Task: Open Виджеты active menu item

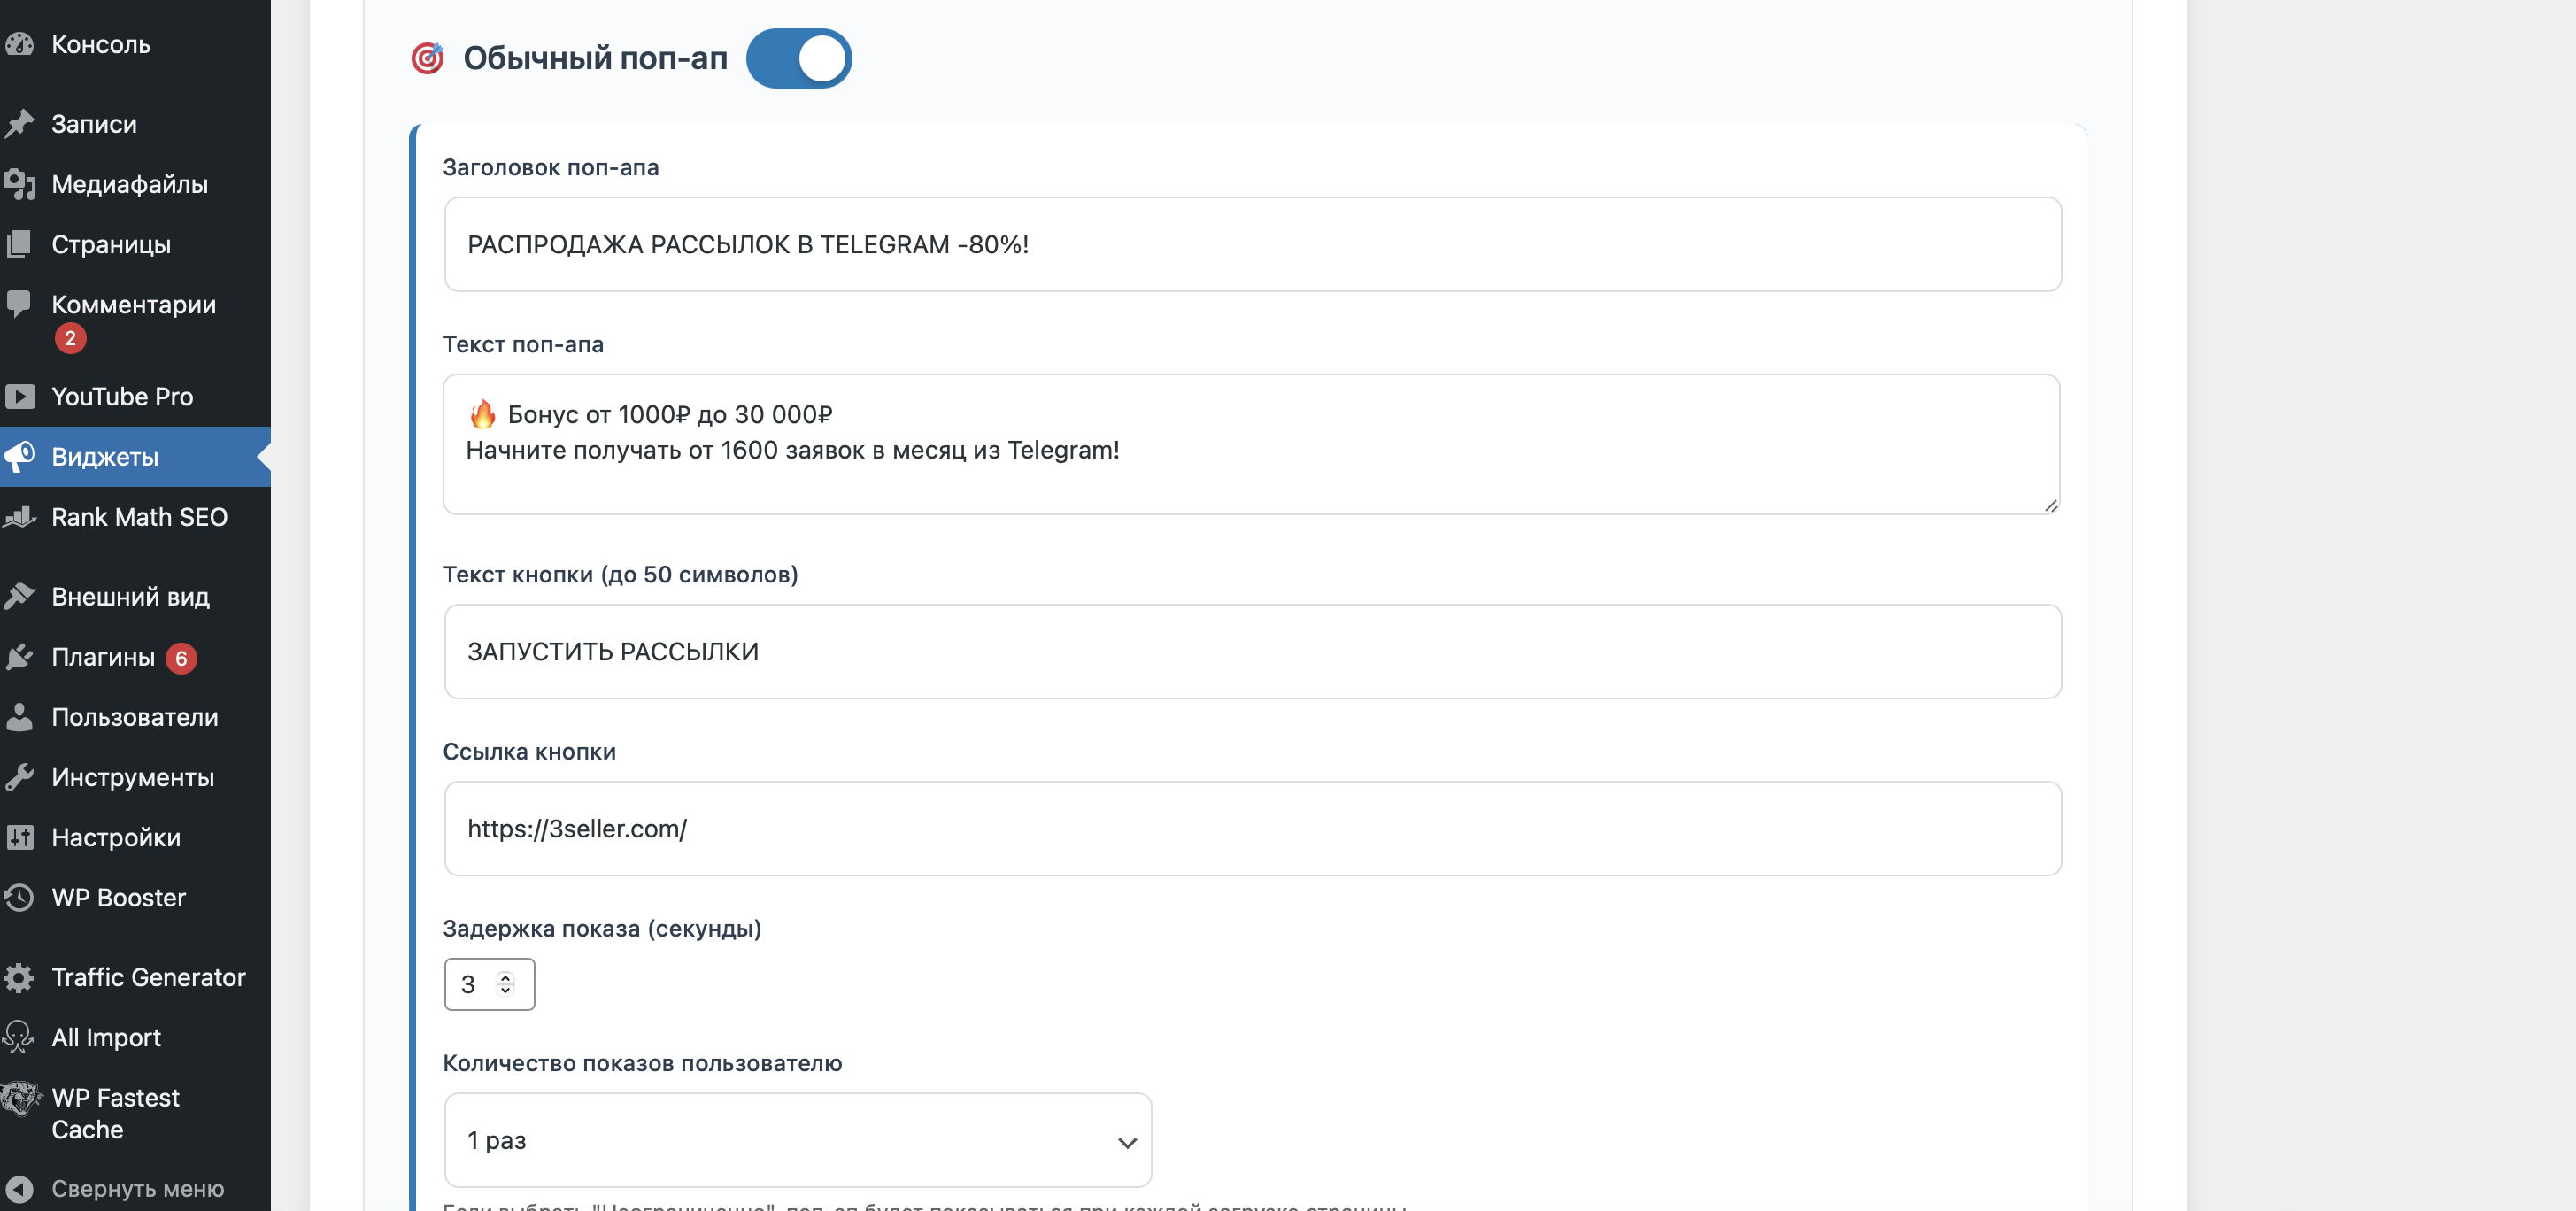Action: (135, 456)
